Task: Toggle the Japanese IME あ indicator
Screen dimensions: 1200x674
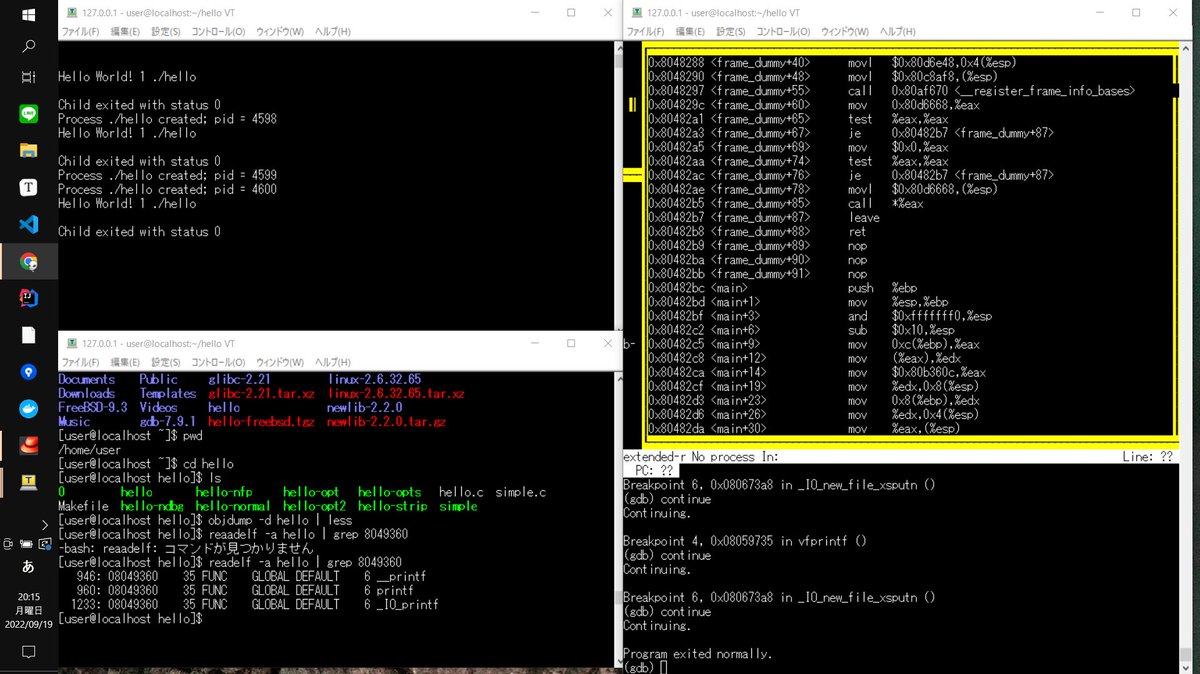Action: (28, 565)
